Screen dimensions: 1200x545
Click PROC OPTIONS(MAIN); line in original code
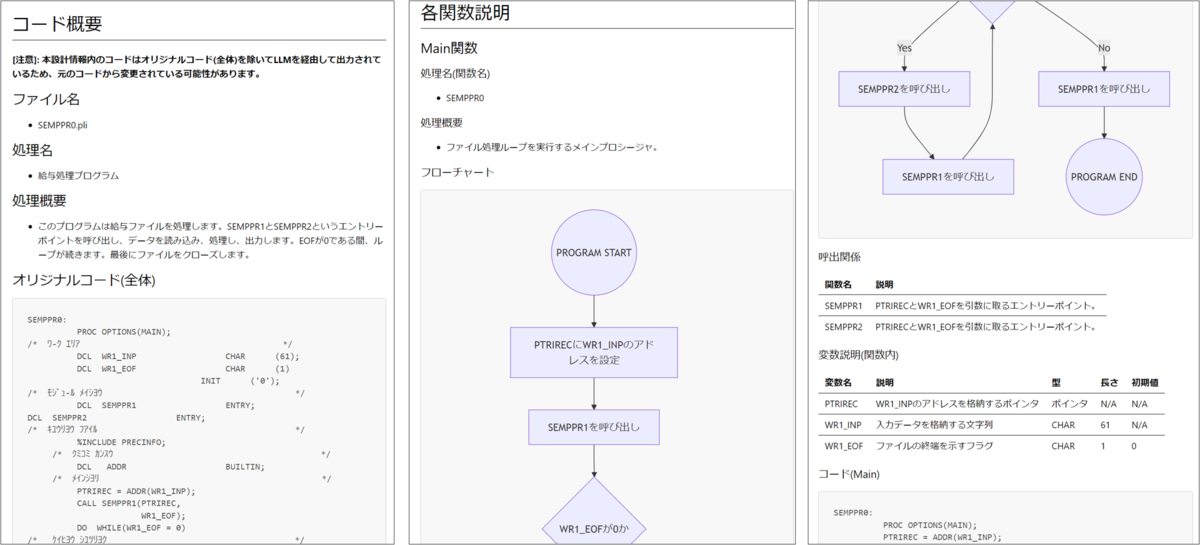[x=124, y=332]
